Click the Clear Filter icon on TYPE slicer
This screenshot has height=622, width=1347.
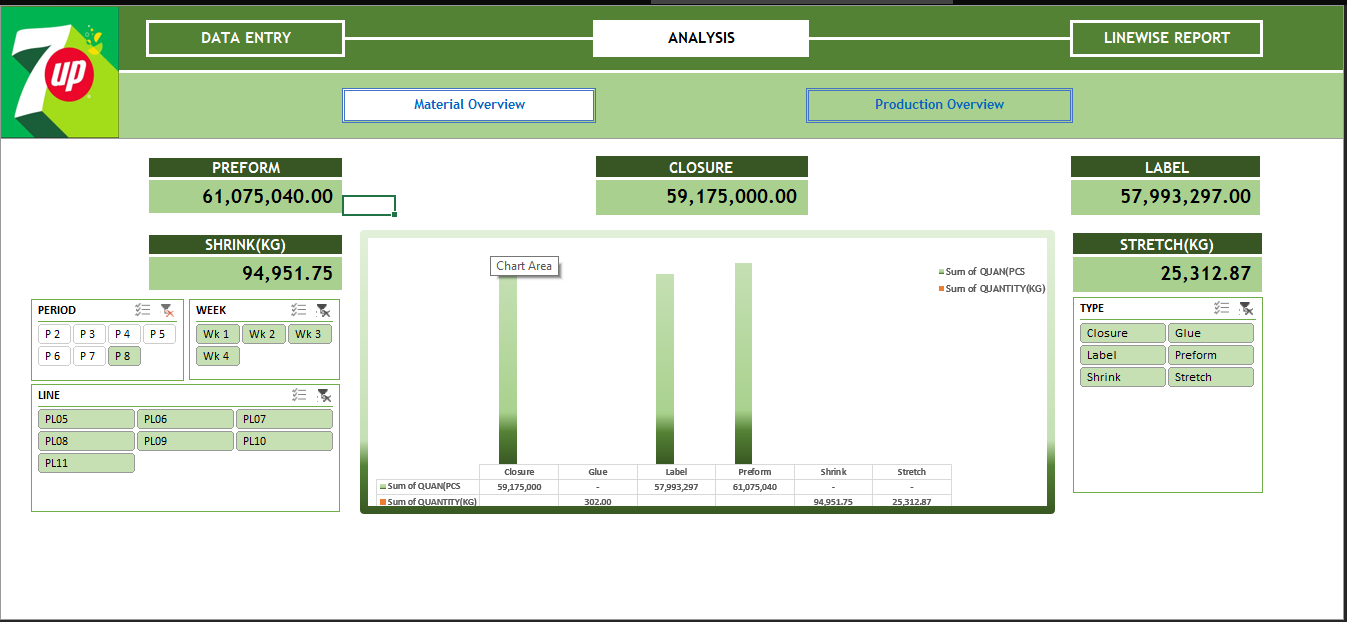pyautogui.click(x=1246, y=308)
